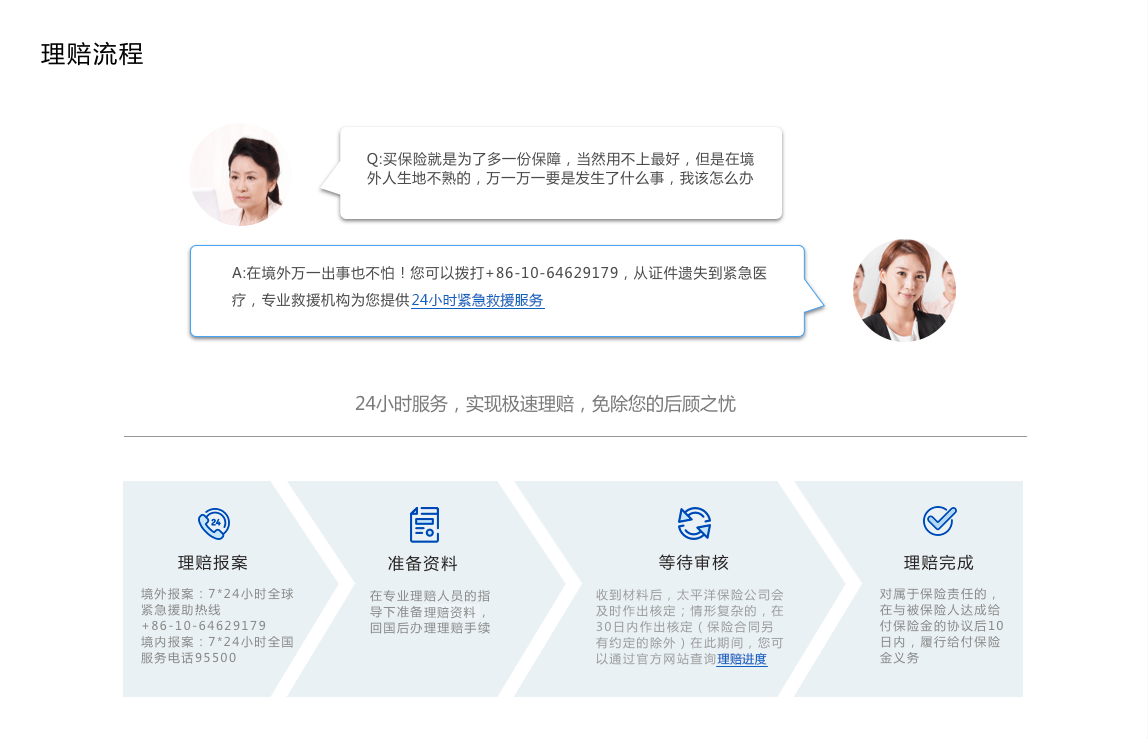The height and width of the screenshot is (739, 1148).
Task: Click the service agent avatar on the right
Action: click(x=904, y=290)
